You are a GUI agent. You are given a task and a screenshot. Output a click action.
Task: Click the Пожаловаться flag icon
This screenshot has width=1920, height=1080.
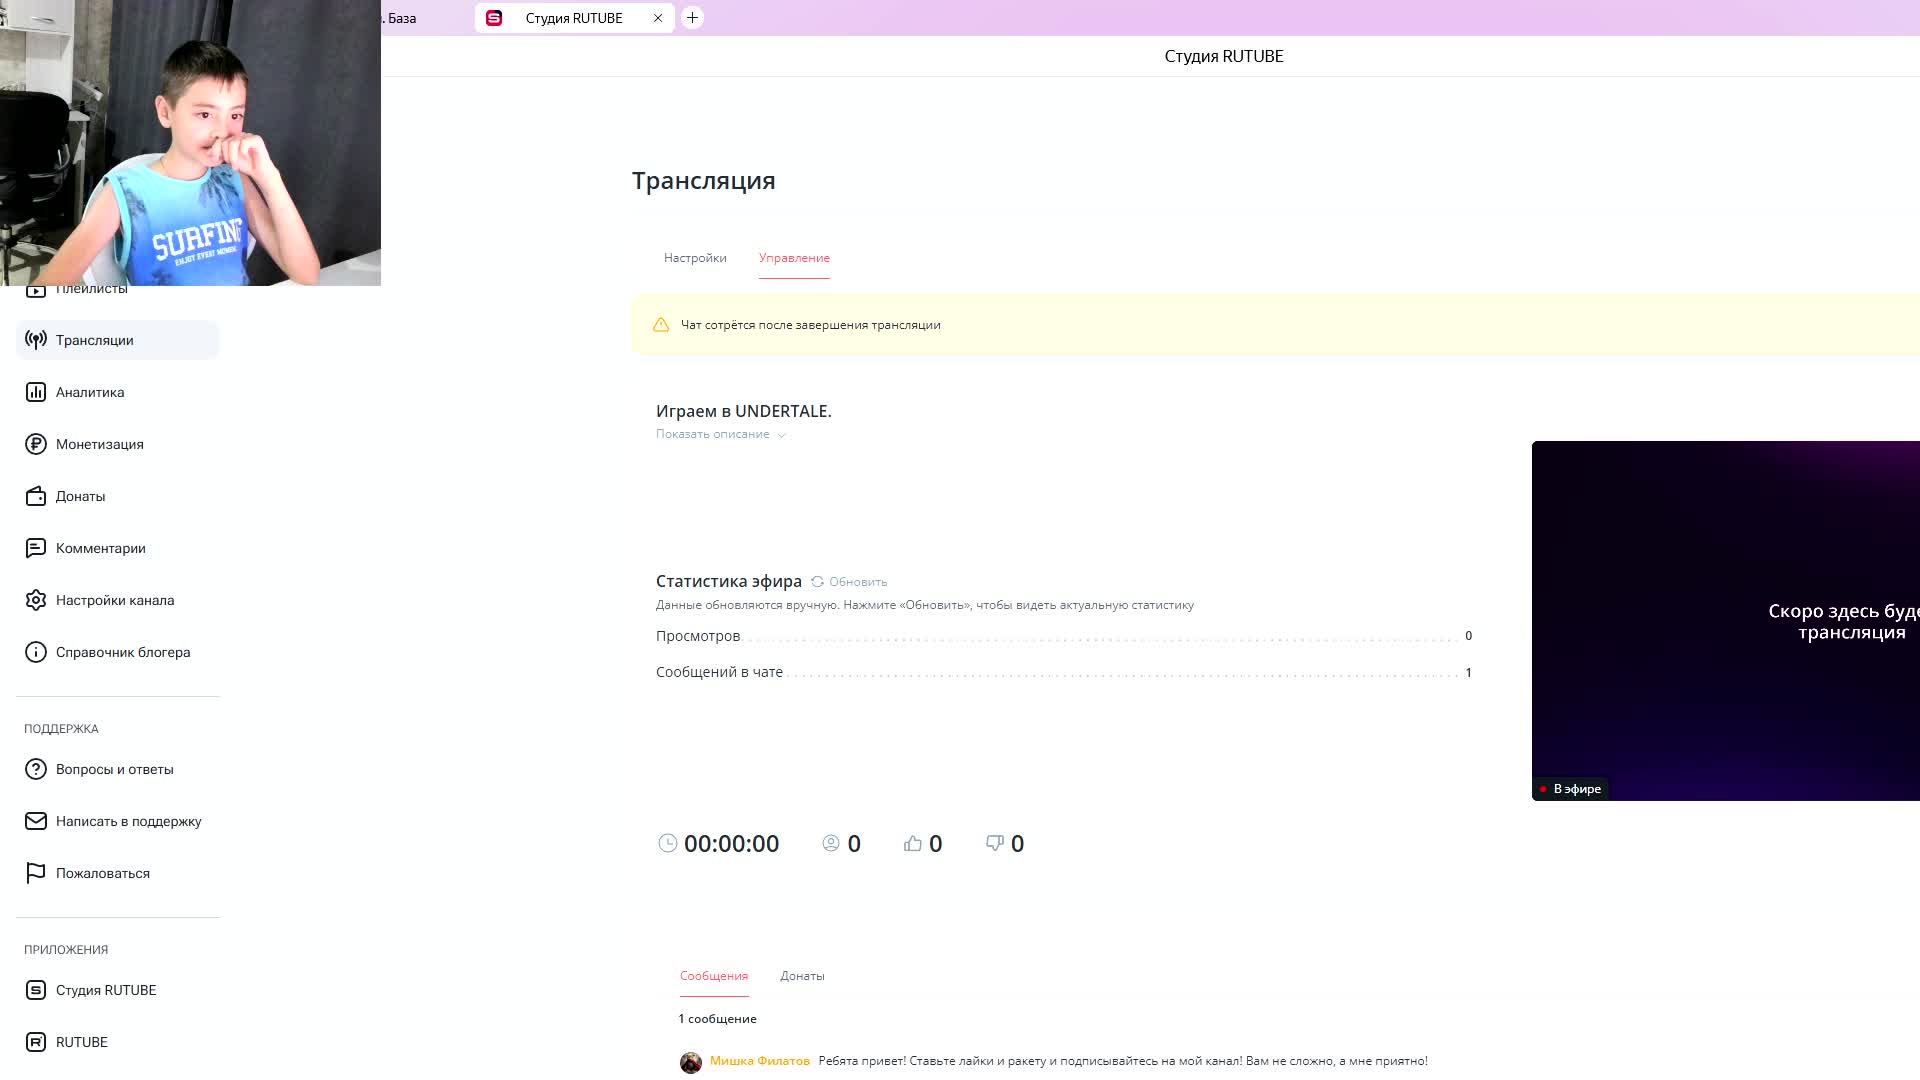point(36,873)
